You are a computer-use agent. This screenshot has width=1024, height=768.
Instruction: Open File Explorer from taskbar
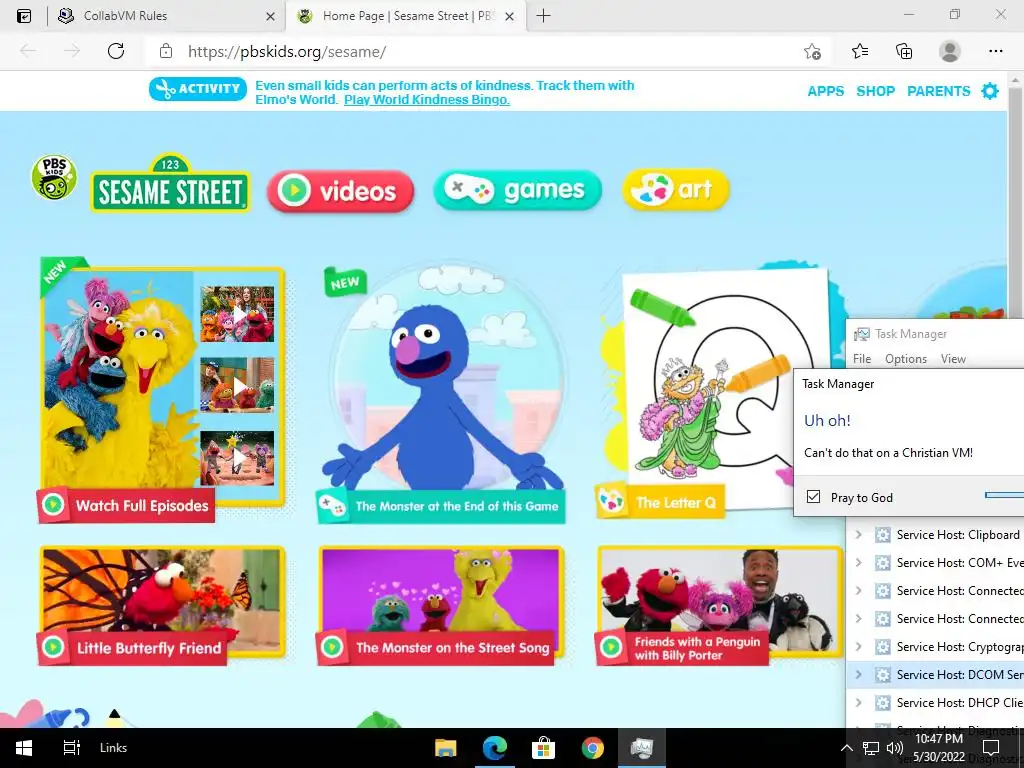pos(445,748)
